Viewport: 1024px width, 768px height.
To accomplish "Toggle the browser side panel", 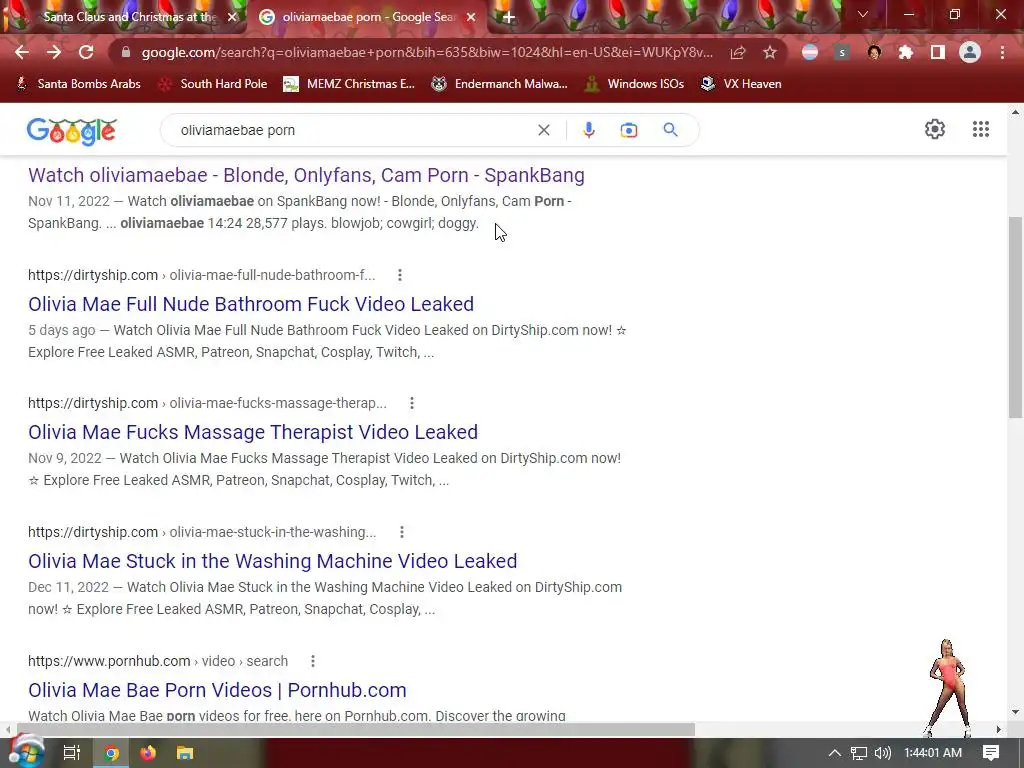I will pos(938,52).
